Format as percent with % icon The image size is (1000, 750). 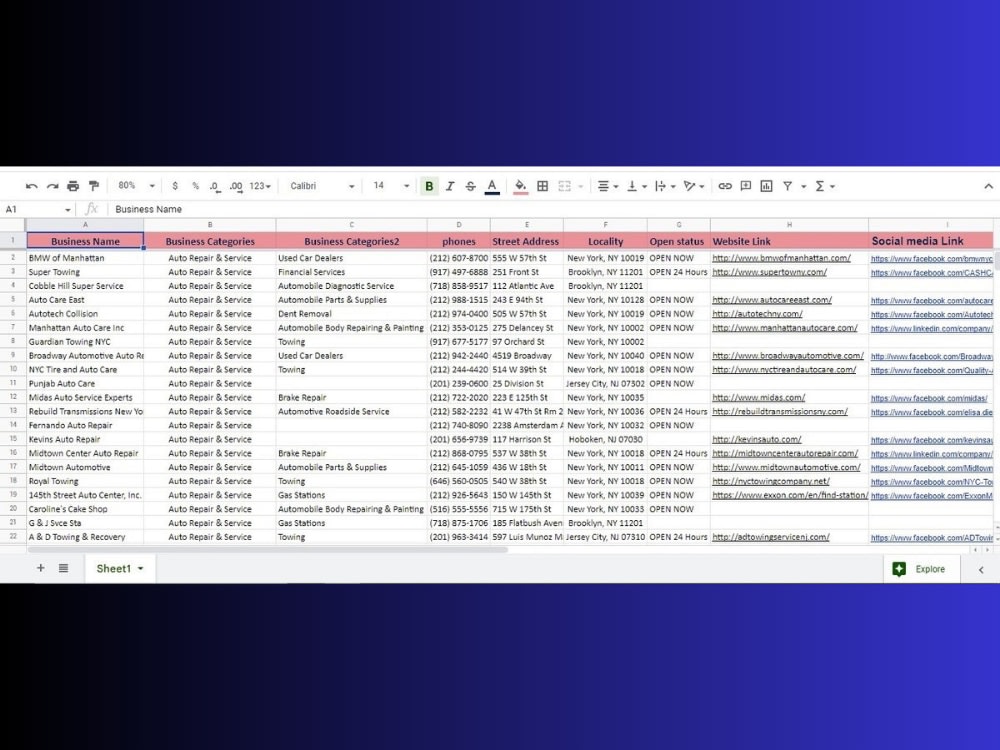tap(195, 186)
